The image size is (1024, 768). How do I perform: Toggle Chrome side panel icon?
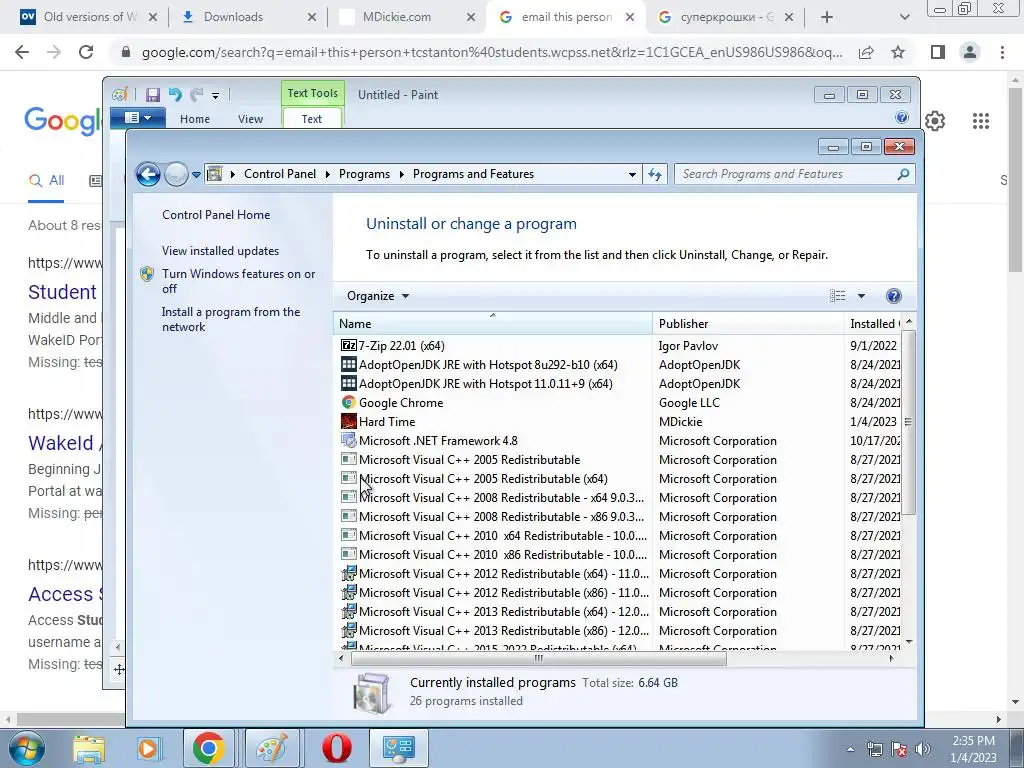click(x=938, y=52)
